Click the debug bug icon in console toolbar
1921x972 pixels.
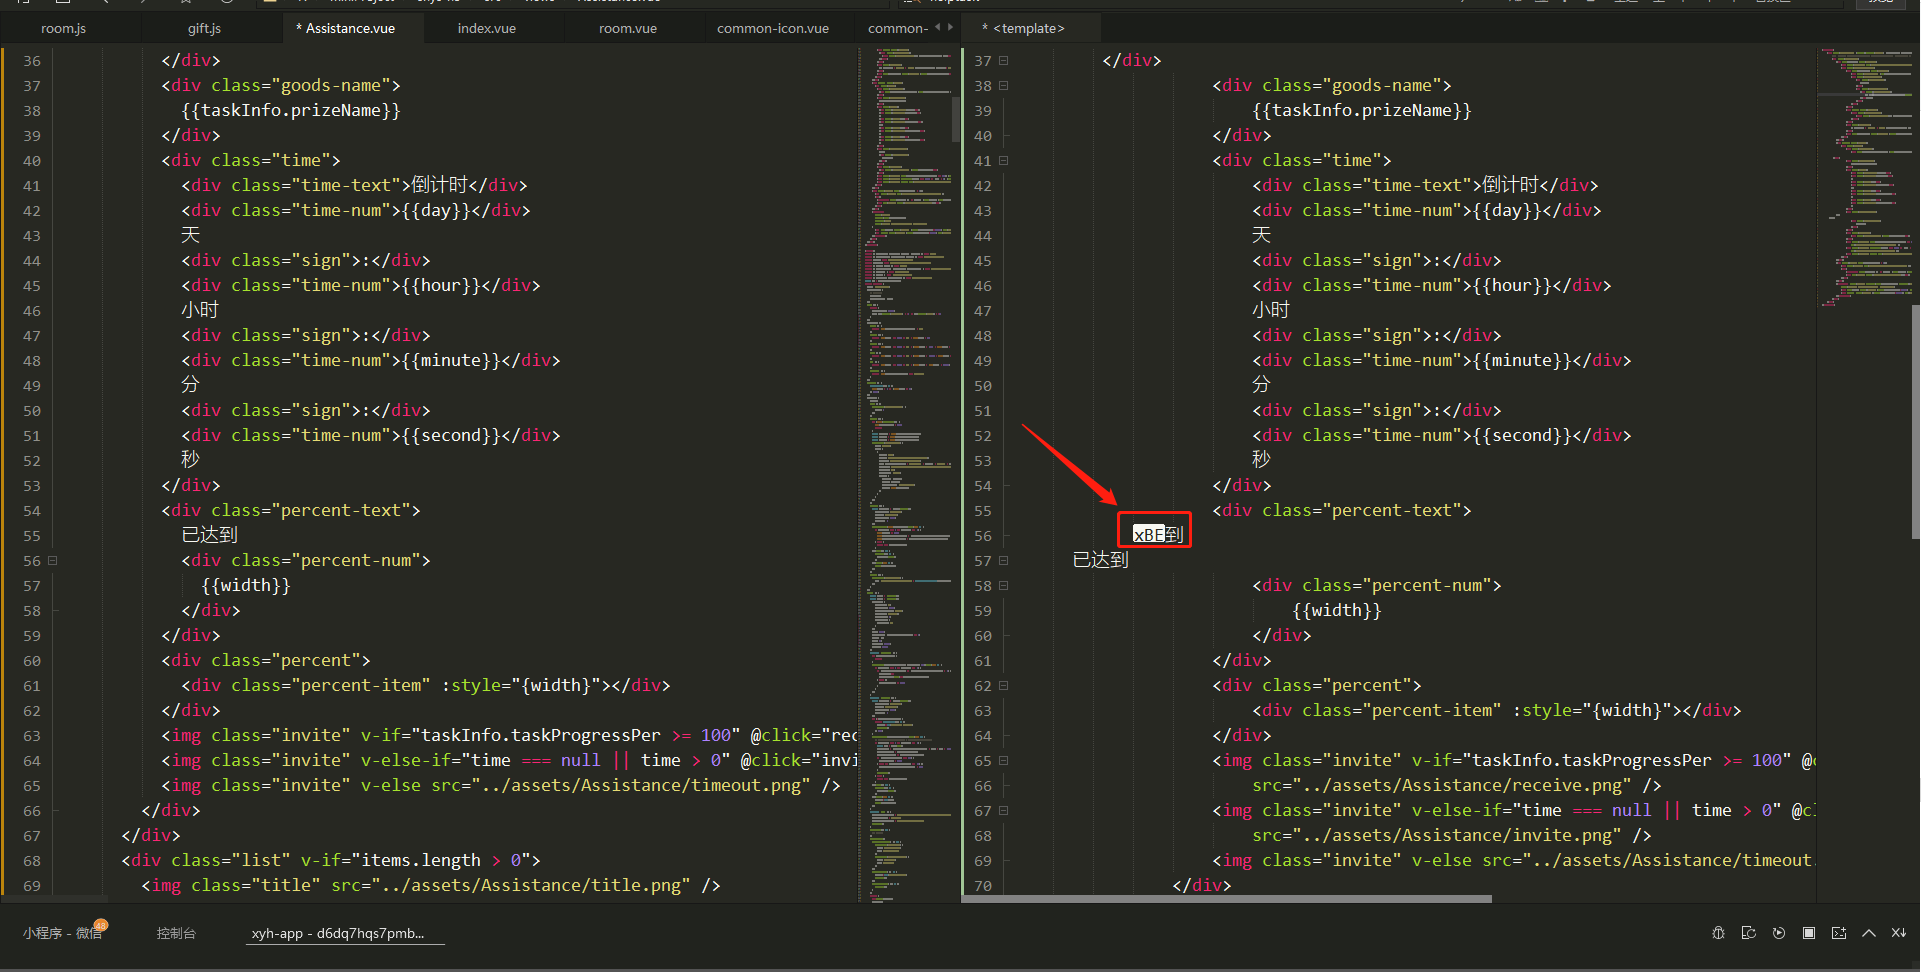click(x=1718, y=933)
